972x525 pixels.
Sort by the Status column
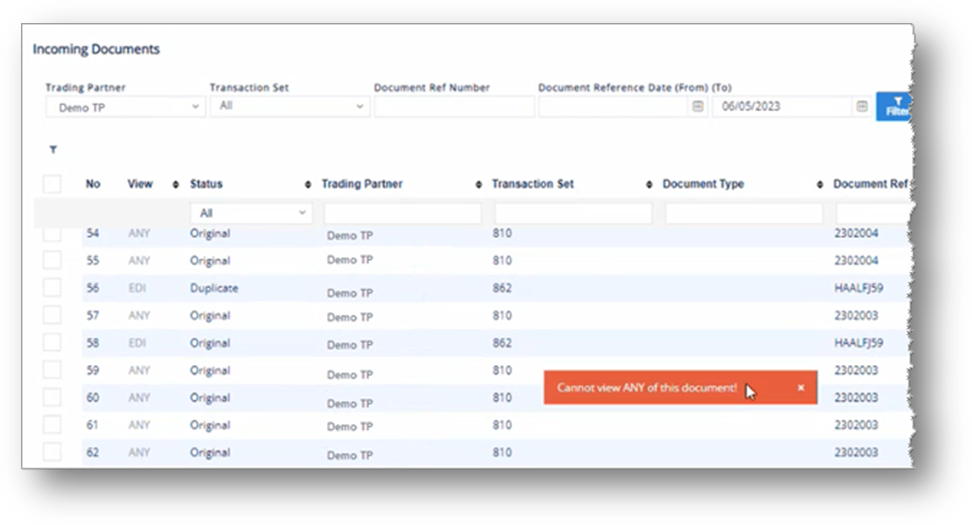pos(307,185)
